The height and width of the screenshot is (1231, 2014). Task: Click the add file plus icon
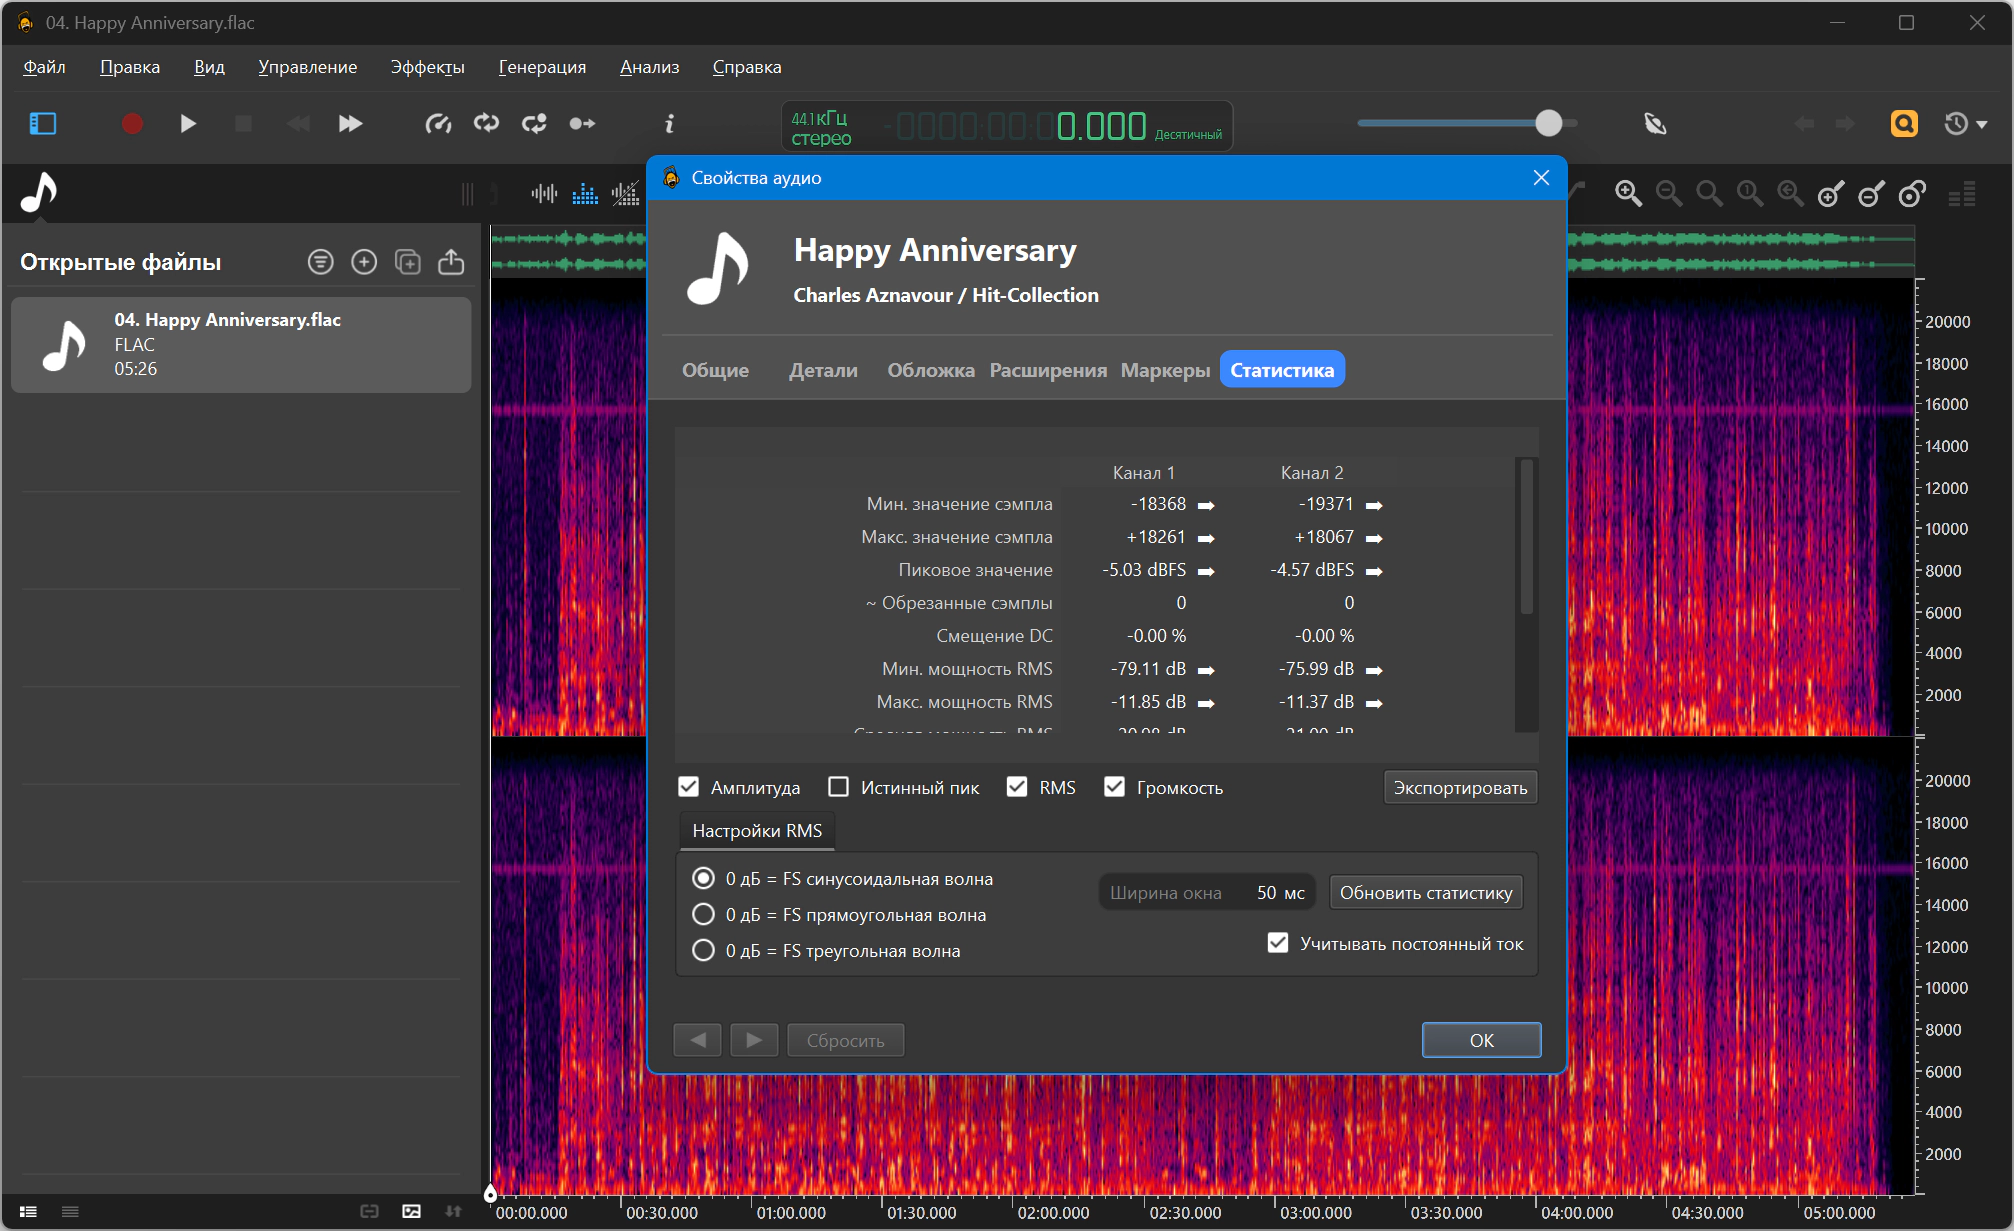click(364, 262)
